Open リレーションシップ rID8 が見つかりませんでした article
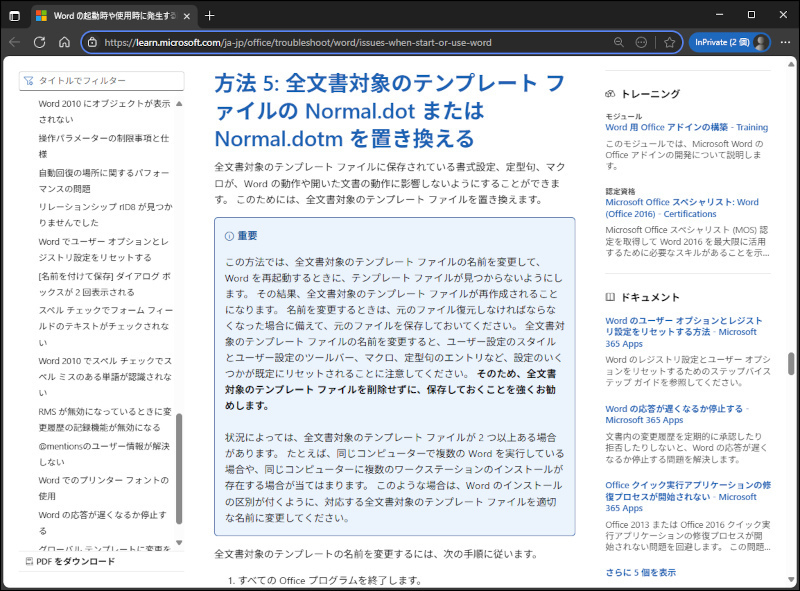The width and height of the screenshot is (800, 591). coord(104,215)
